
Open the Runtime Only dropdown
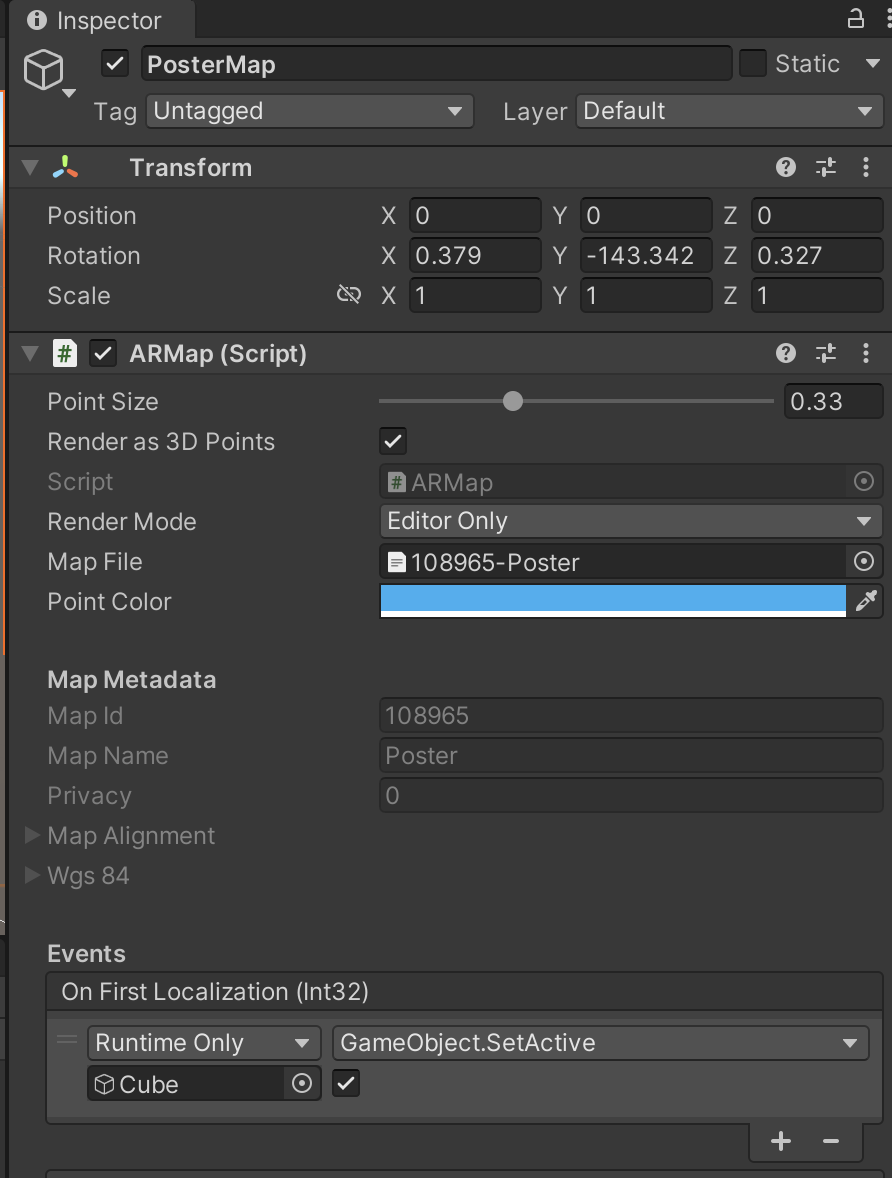(204, 1043)
